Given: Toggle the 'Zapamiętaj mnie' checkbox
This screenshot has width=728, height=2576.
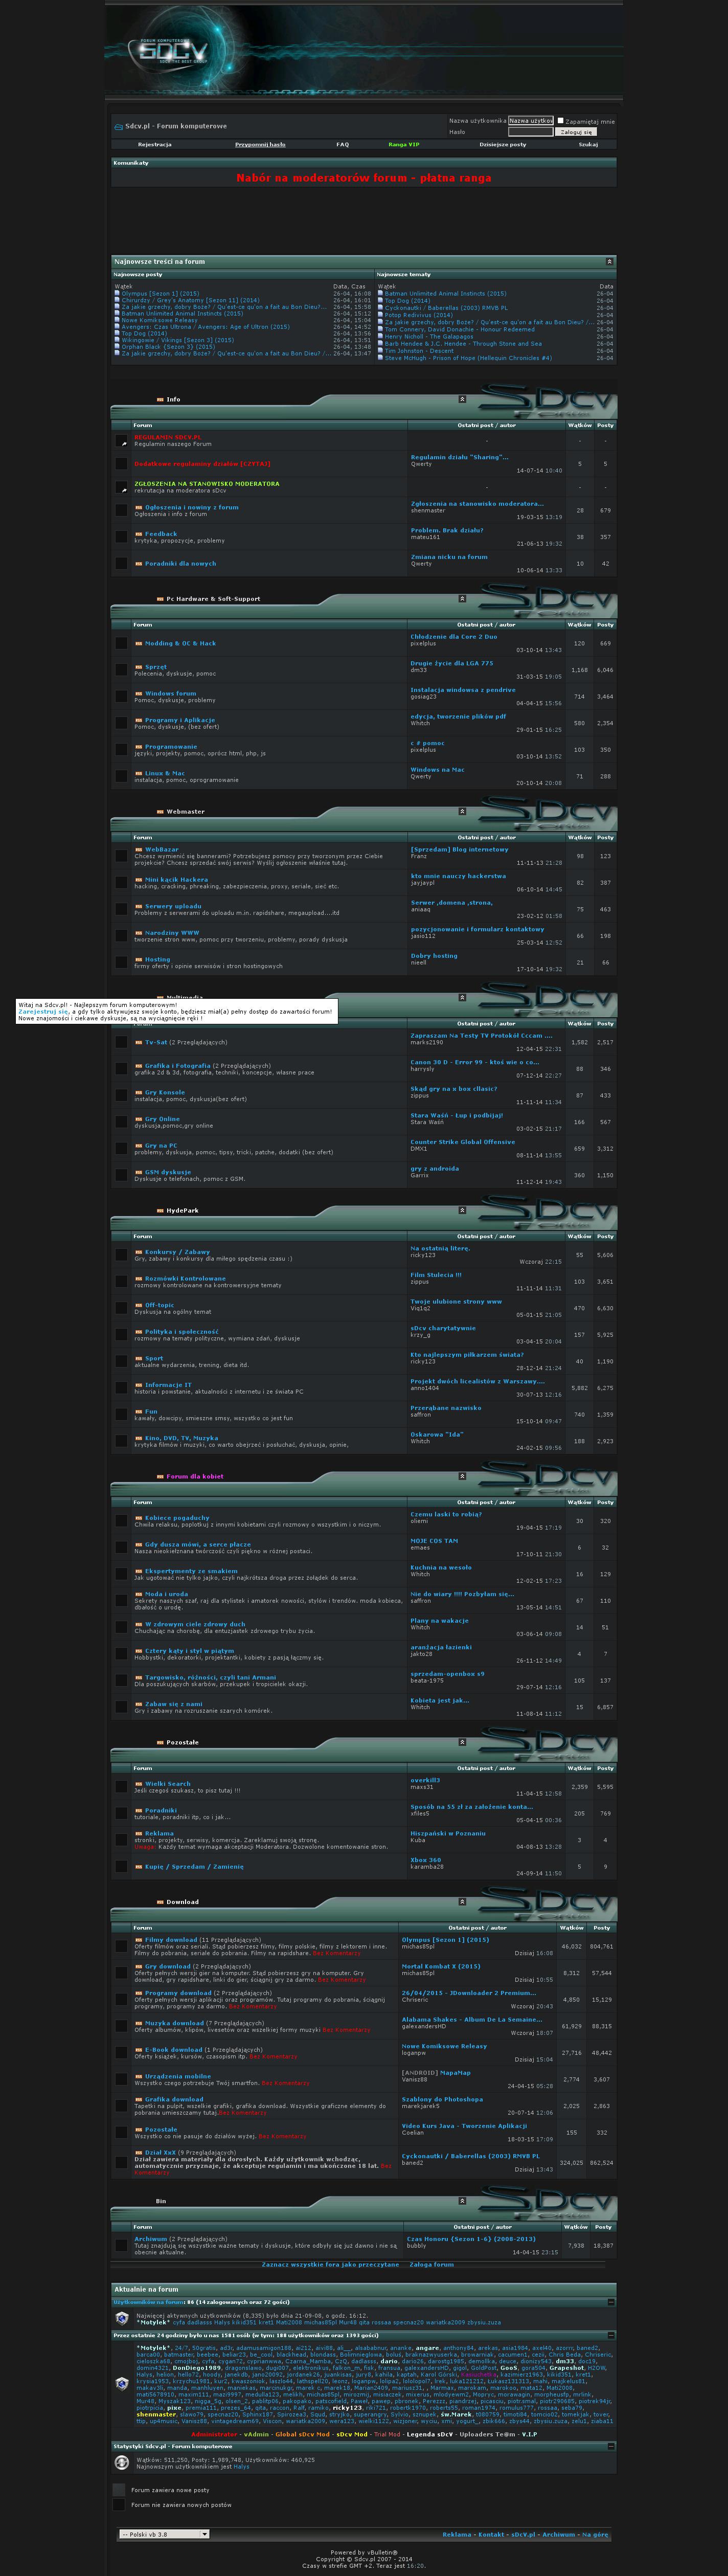Looking at the screenshot, I should point(560,120).
